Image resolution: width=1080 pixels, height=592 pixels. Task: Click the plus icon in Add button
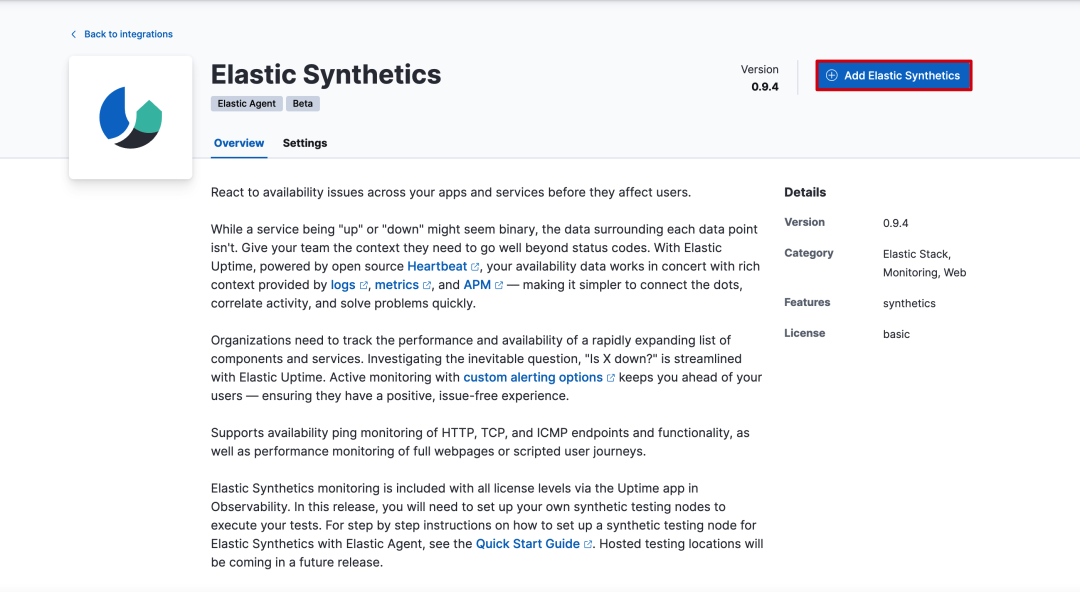(831, 76)
